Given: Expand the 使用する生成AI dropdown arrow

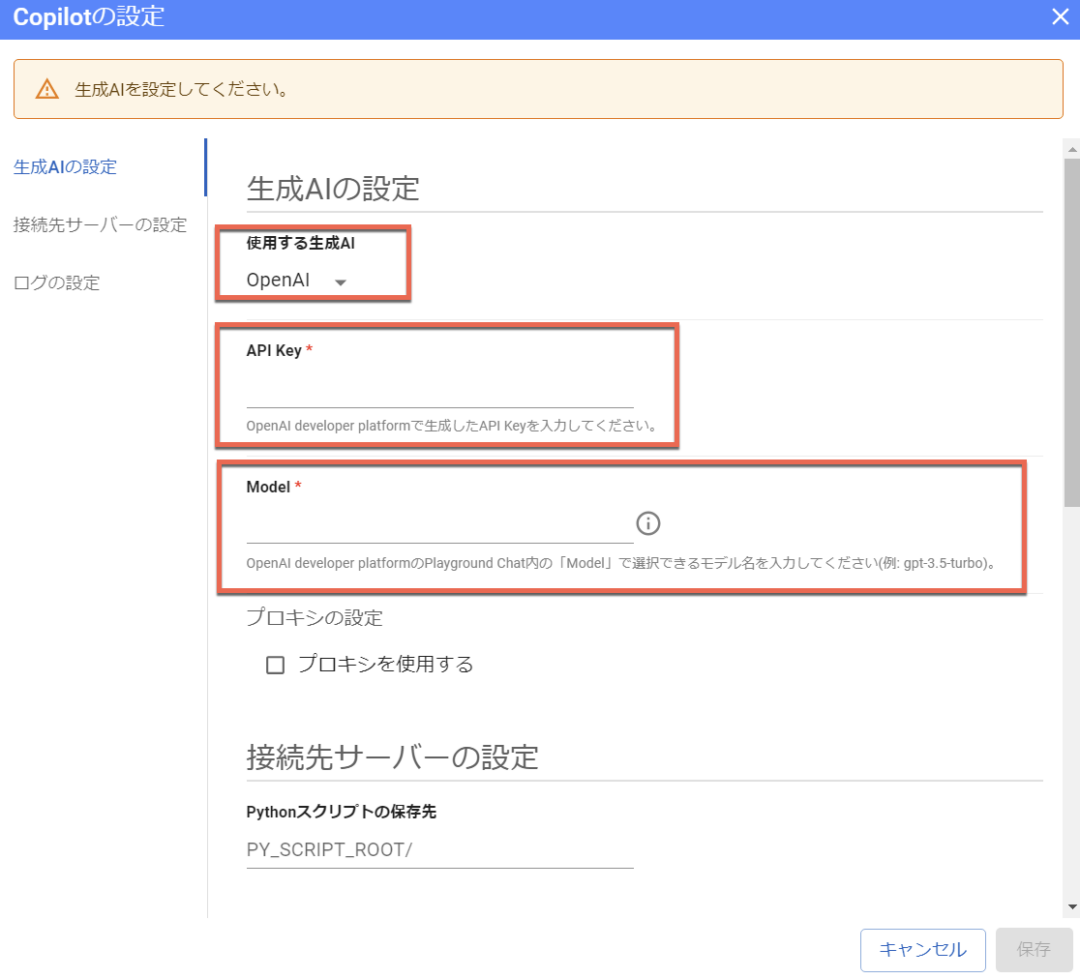Looking at the screenshot, I should pos(340,283).
